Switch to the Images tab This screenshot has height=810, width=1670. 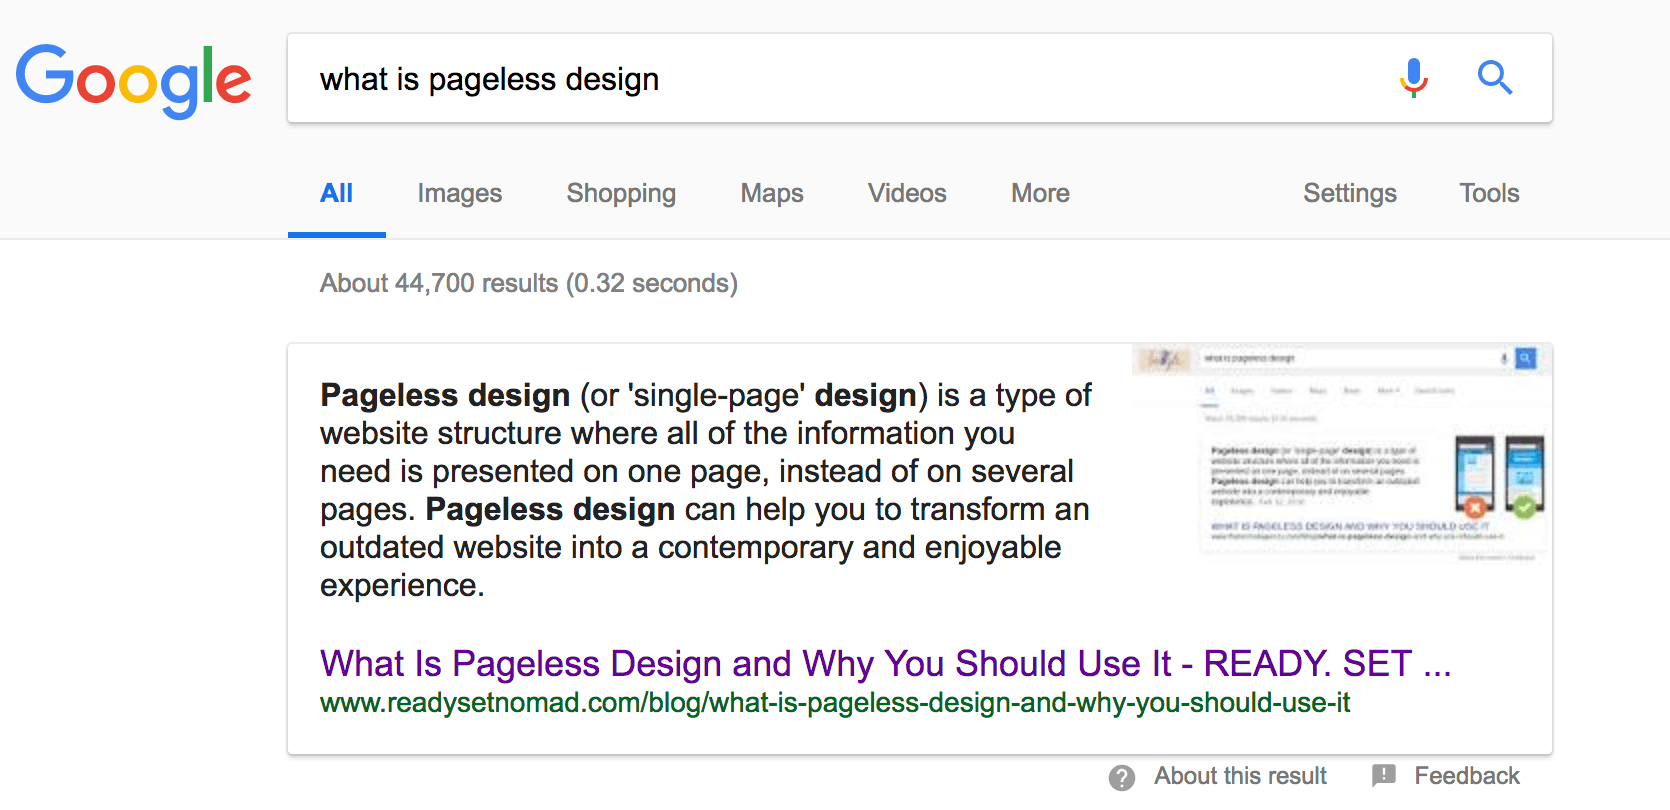pos(460,194)
